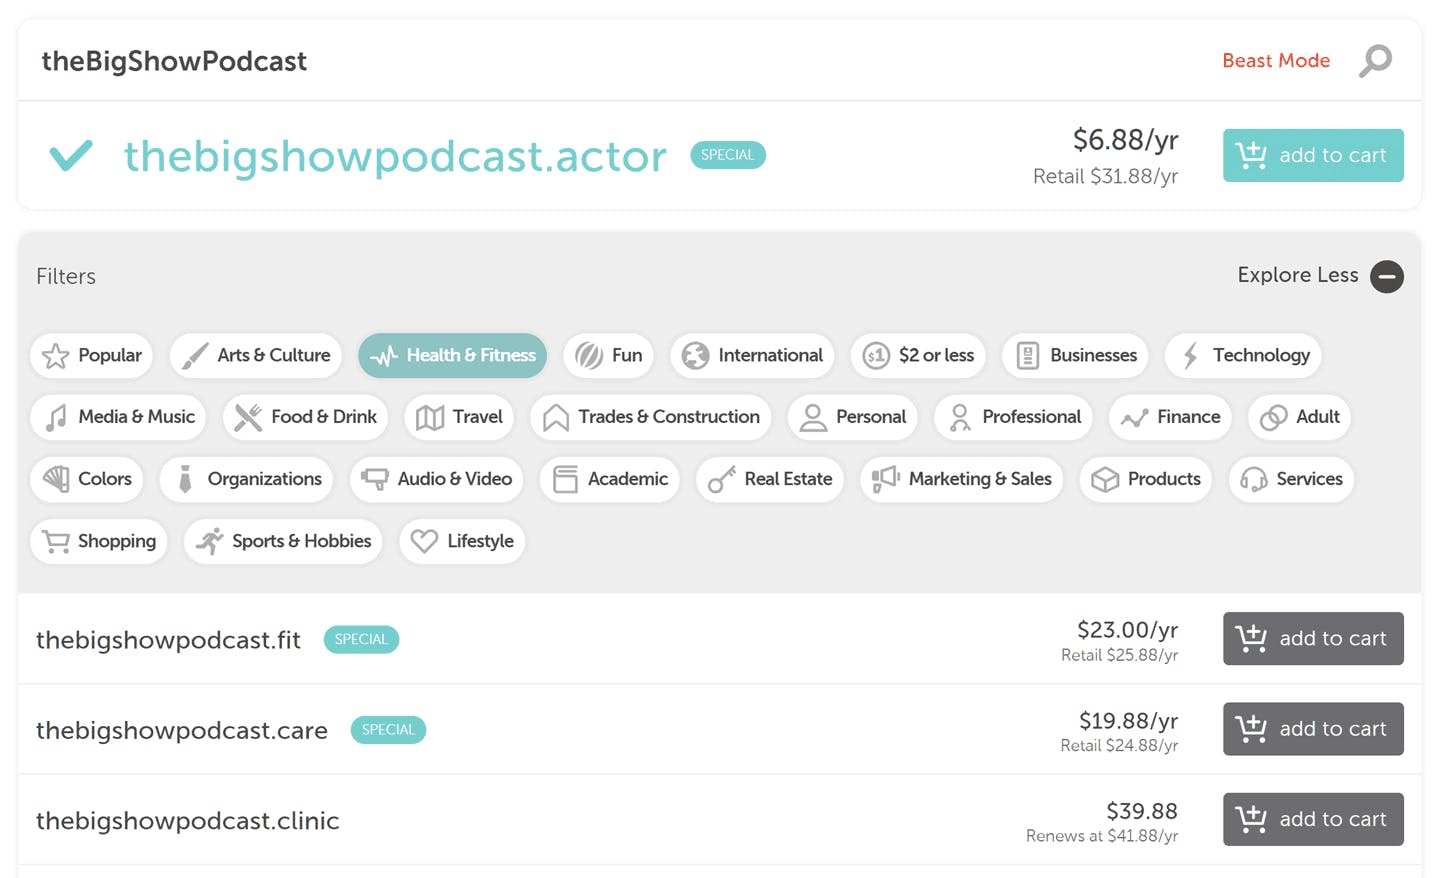
Task: Collapse filters with Explore Less
Action: 1297,276
